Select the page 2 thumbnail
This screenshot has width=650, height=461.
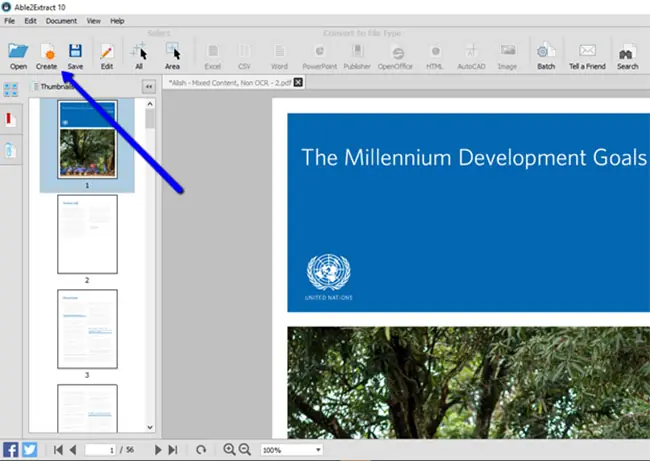(87, 234)
